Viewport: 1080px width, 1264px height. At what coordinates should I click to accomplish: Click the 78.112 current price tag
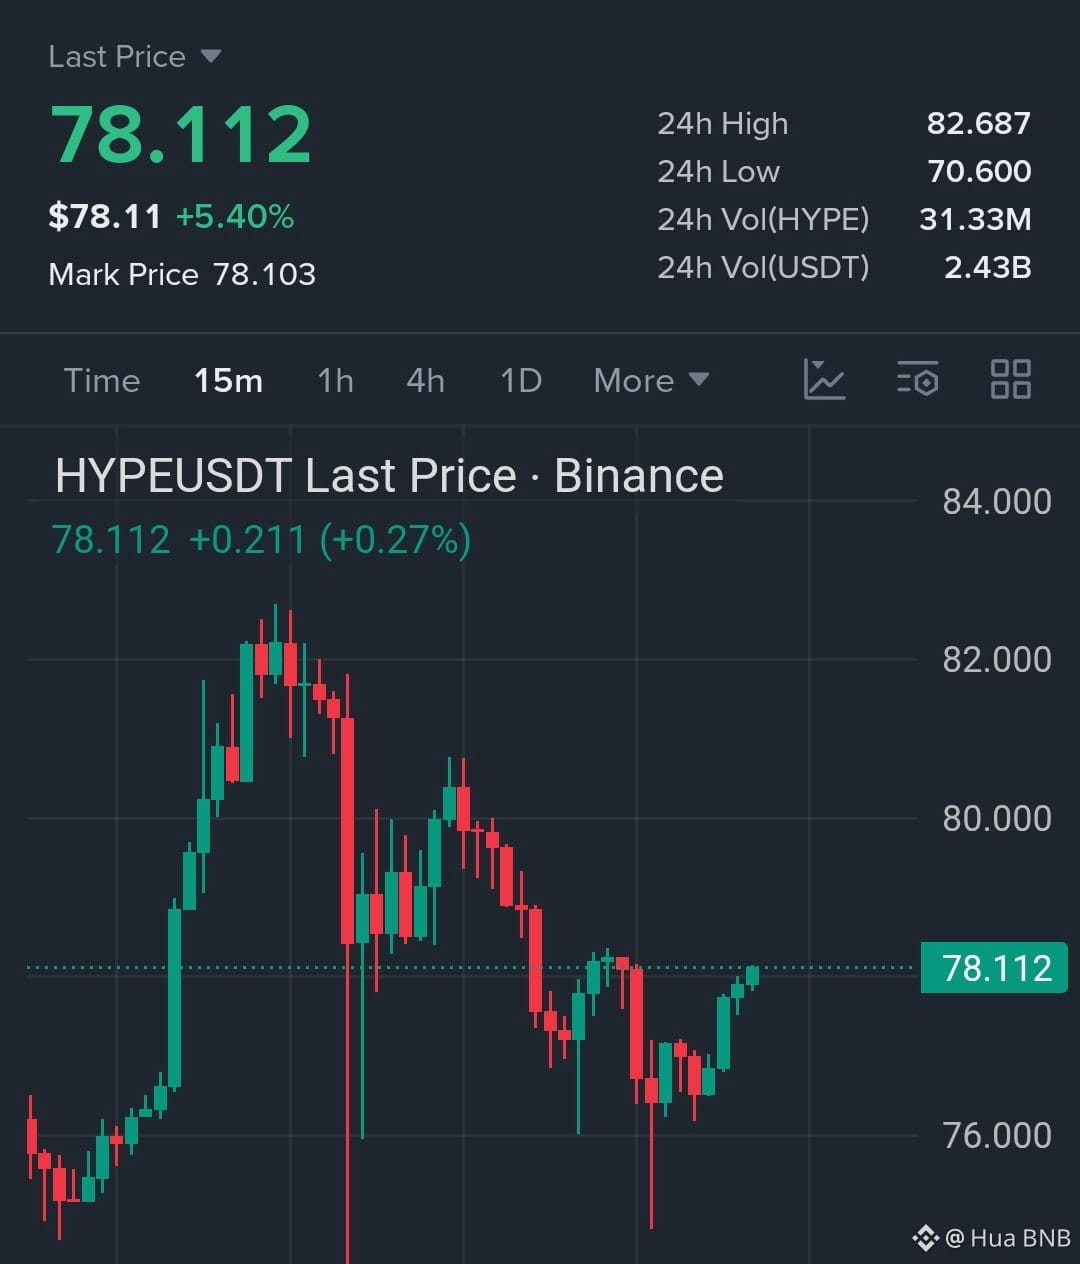[x=995, y=968]
